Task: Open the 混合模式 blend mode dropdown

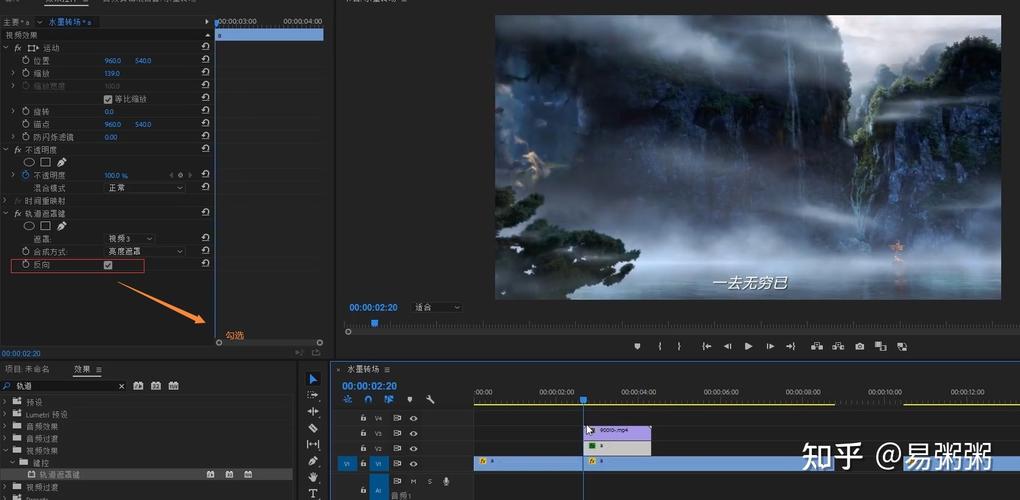Action: click(x=145, y=188)
